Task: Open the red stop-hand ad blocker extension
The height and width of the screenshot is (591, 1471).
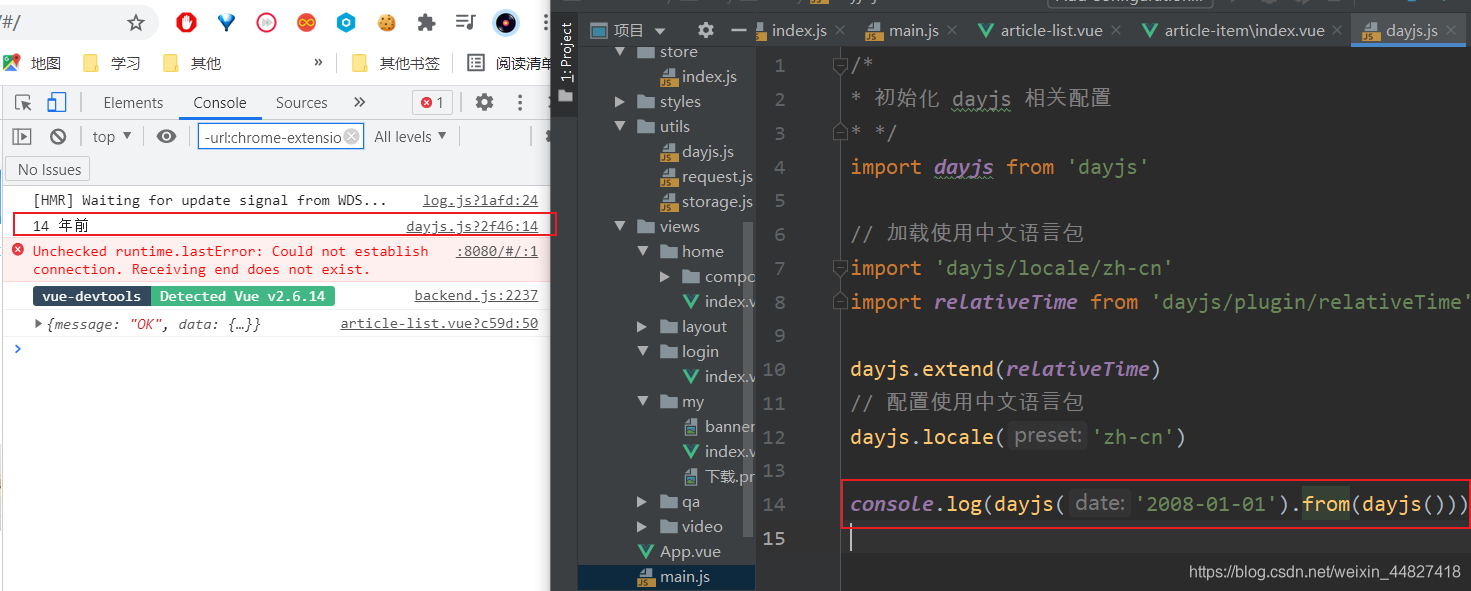Action: tap(186, 22)
